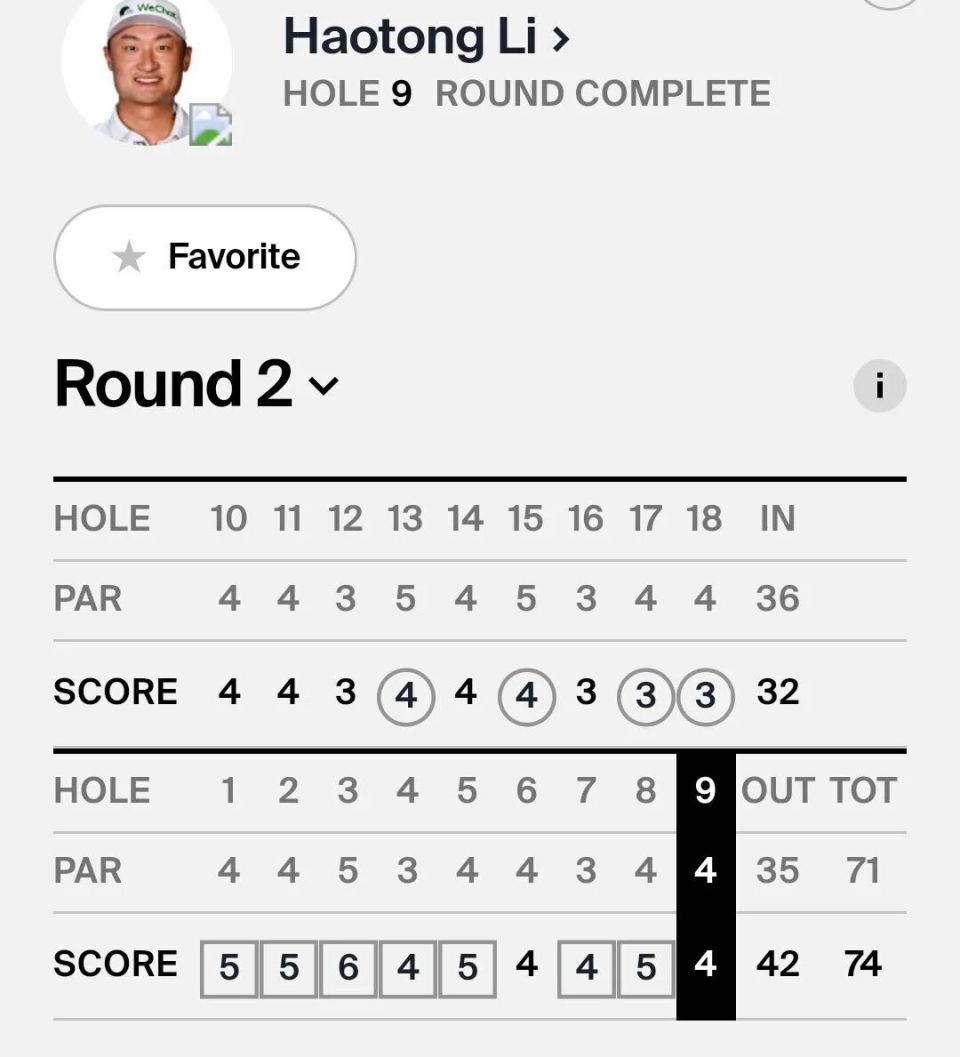Click the TOT total score of 74
Viewport: 960px width, 1057px height.
862,964
